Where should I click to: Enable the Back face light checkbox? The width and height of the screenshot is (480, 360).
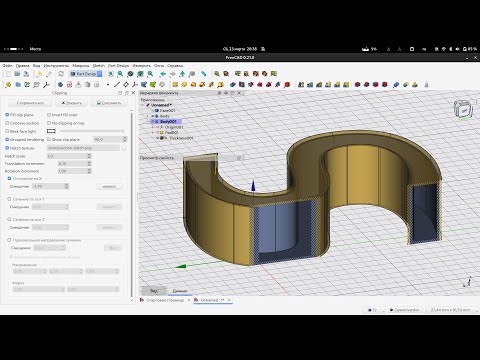[x=7, y=131]
